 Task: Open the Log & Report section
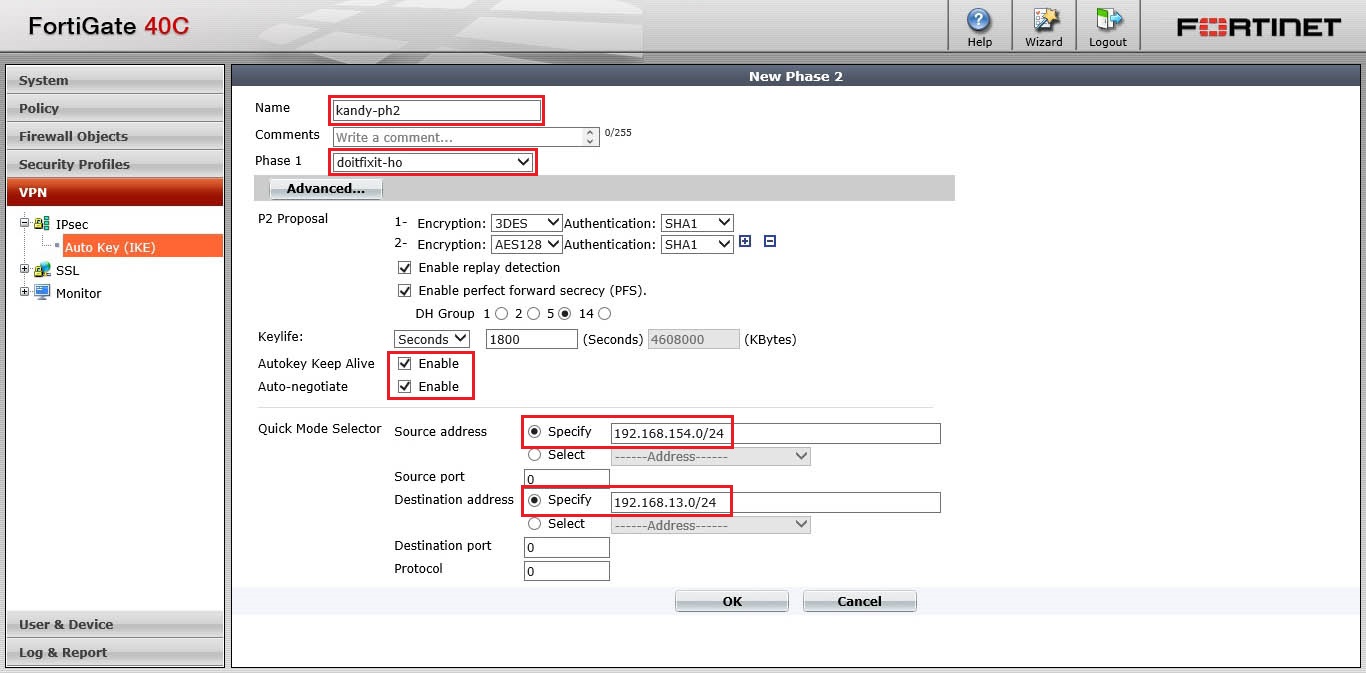coord(115,652)
